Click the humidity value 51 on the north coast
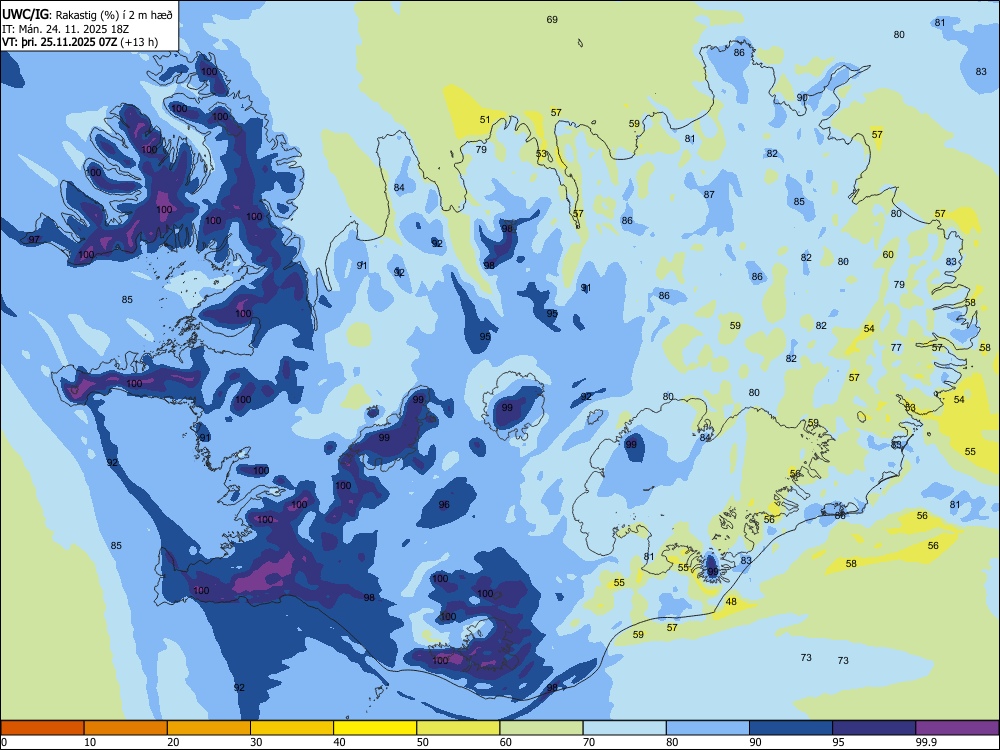 point(485,119)
